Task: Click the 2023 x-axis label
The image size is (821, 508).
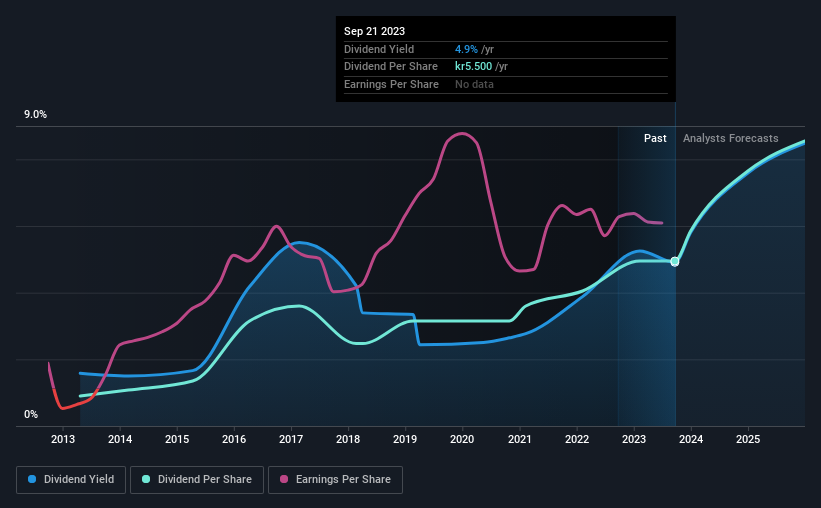Action: coord(634,439)
